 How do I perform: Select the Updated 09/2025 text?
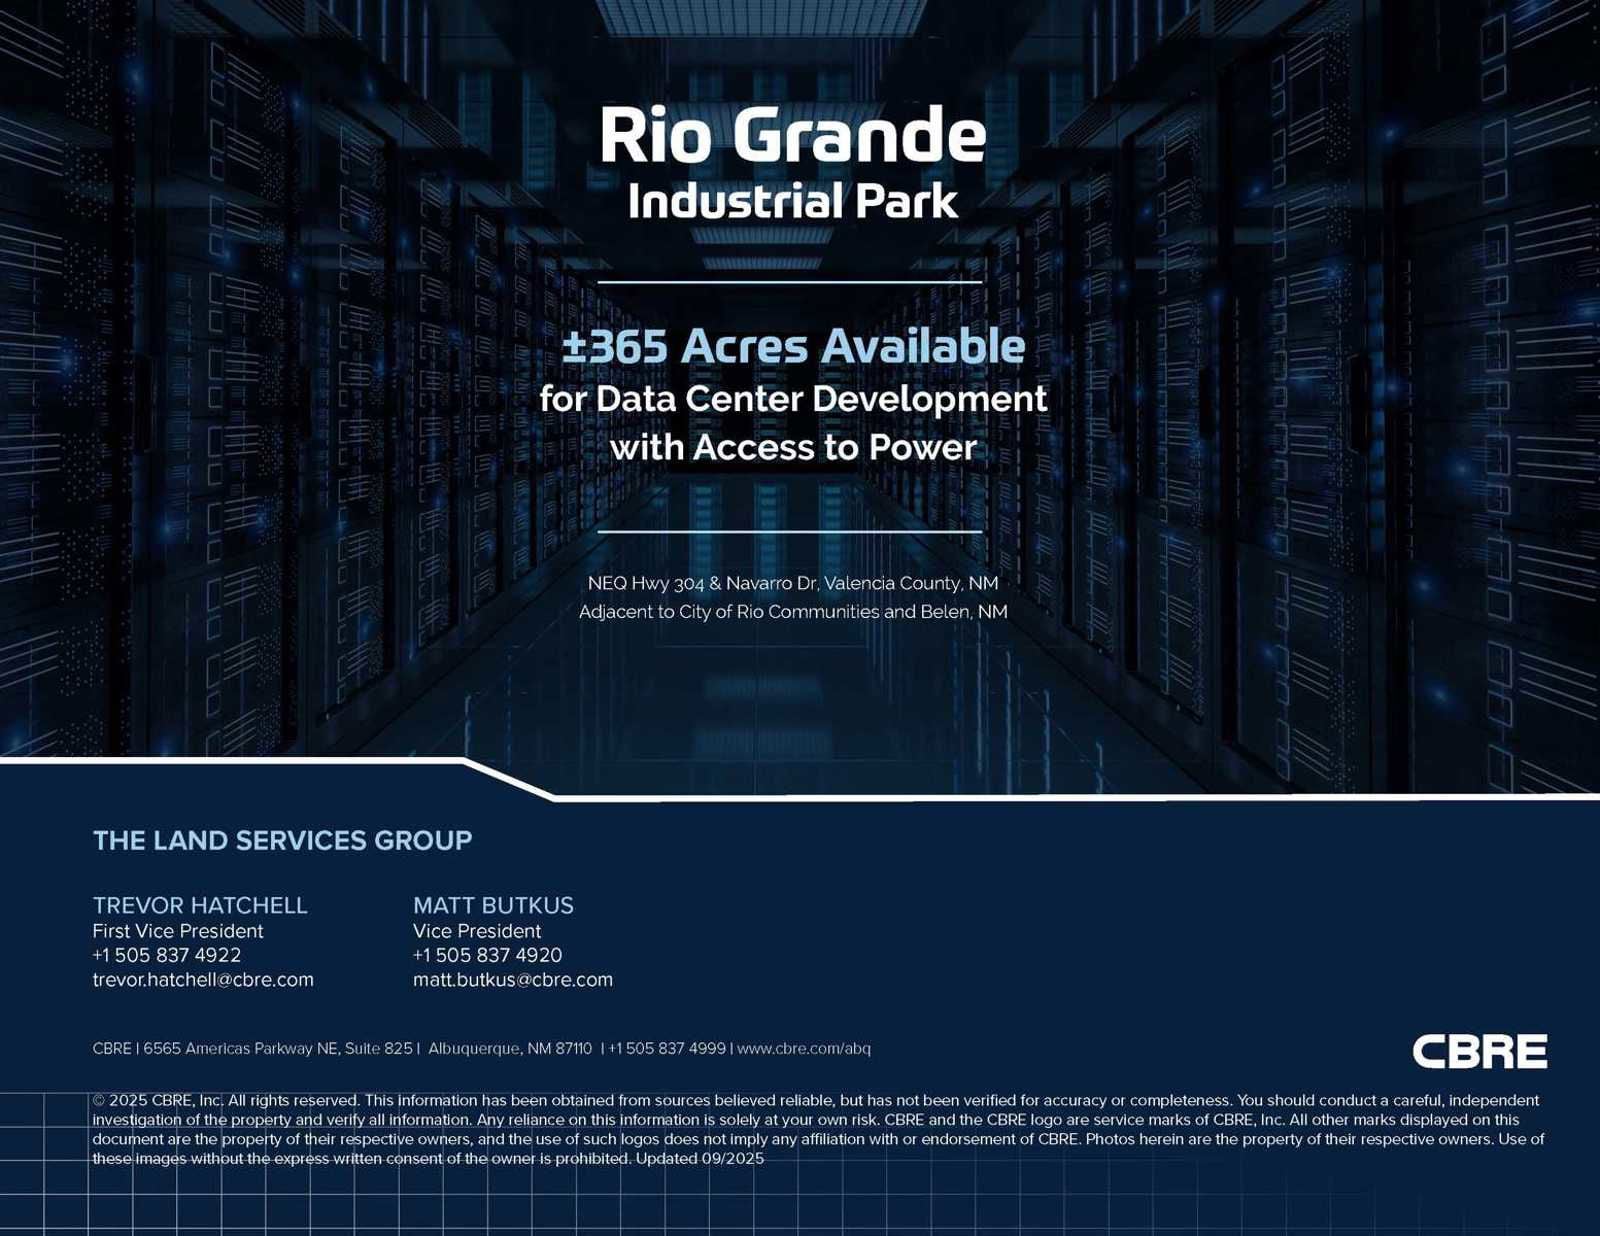click(x=701, y=1159)
